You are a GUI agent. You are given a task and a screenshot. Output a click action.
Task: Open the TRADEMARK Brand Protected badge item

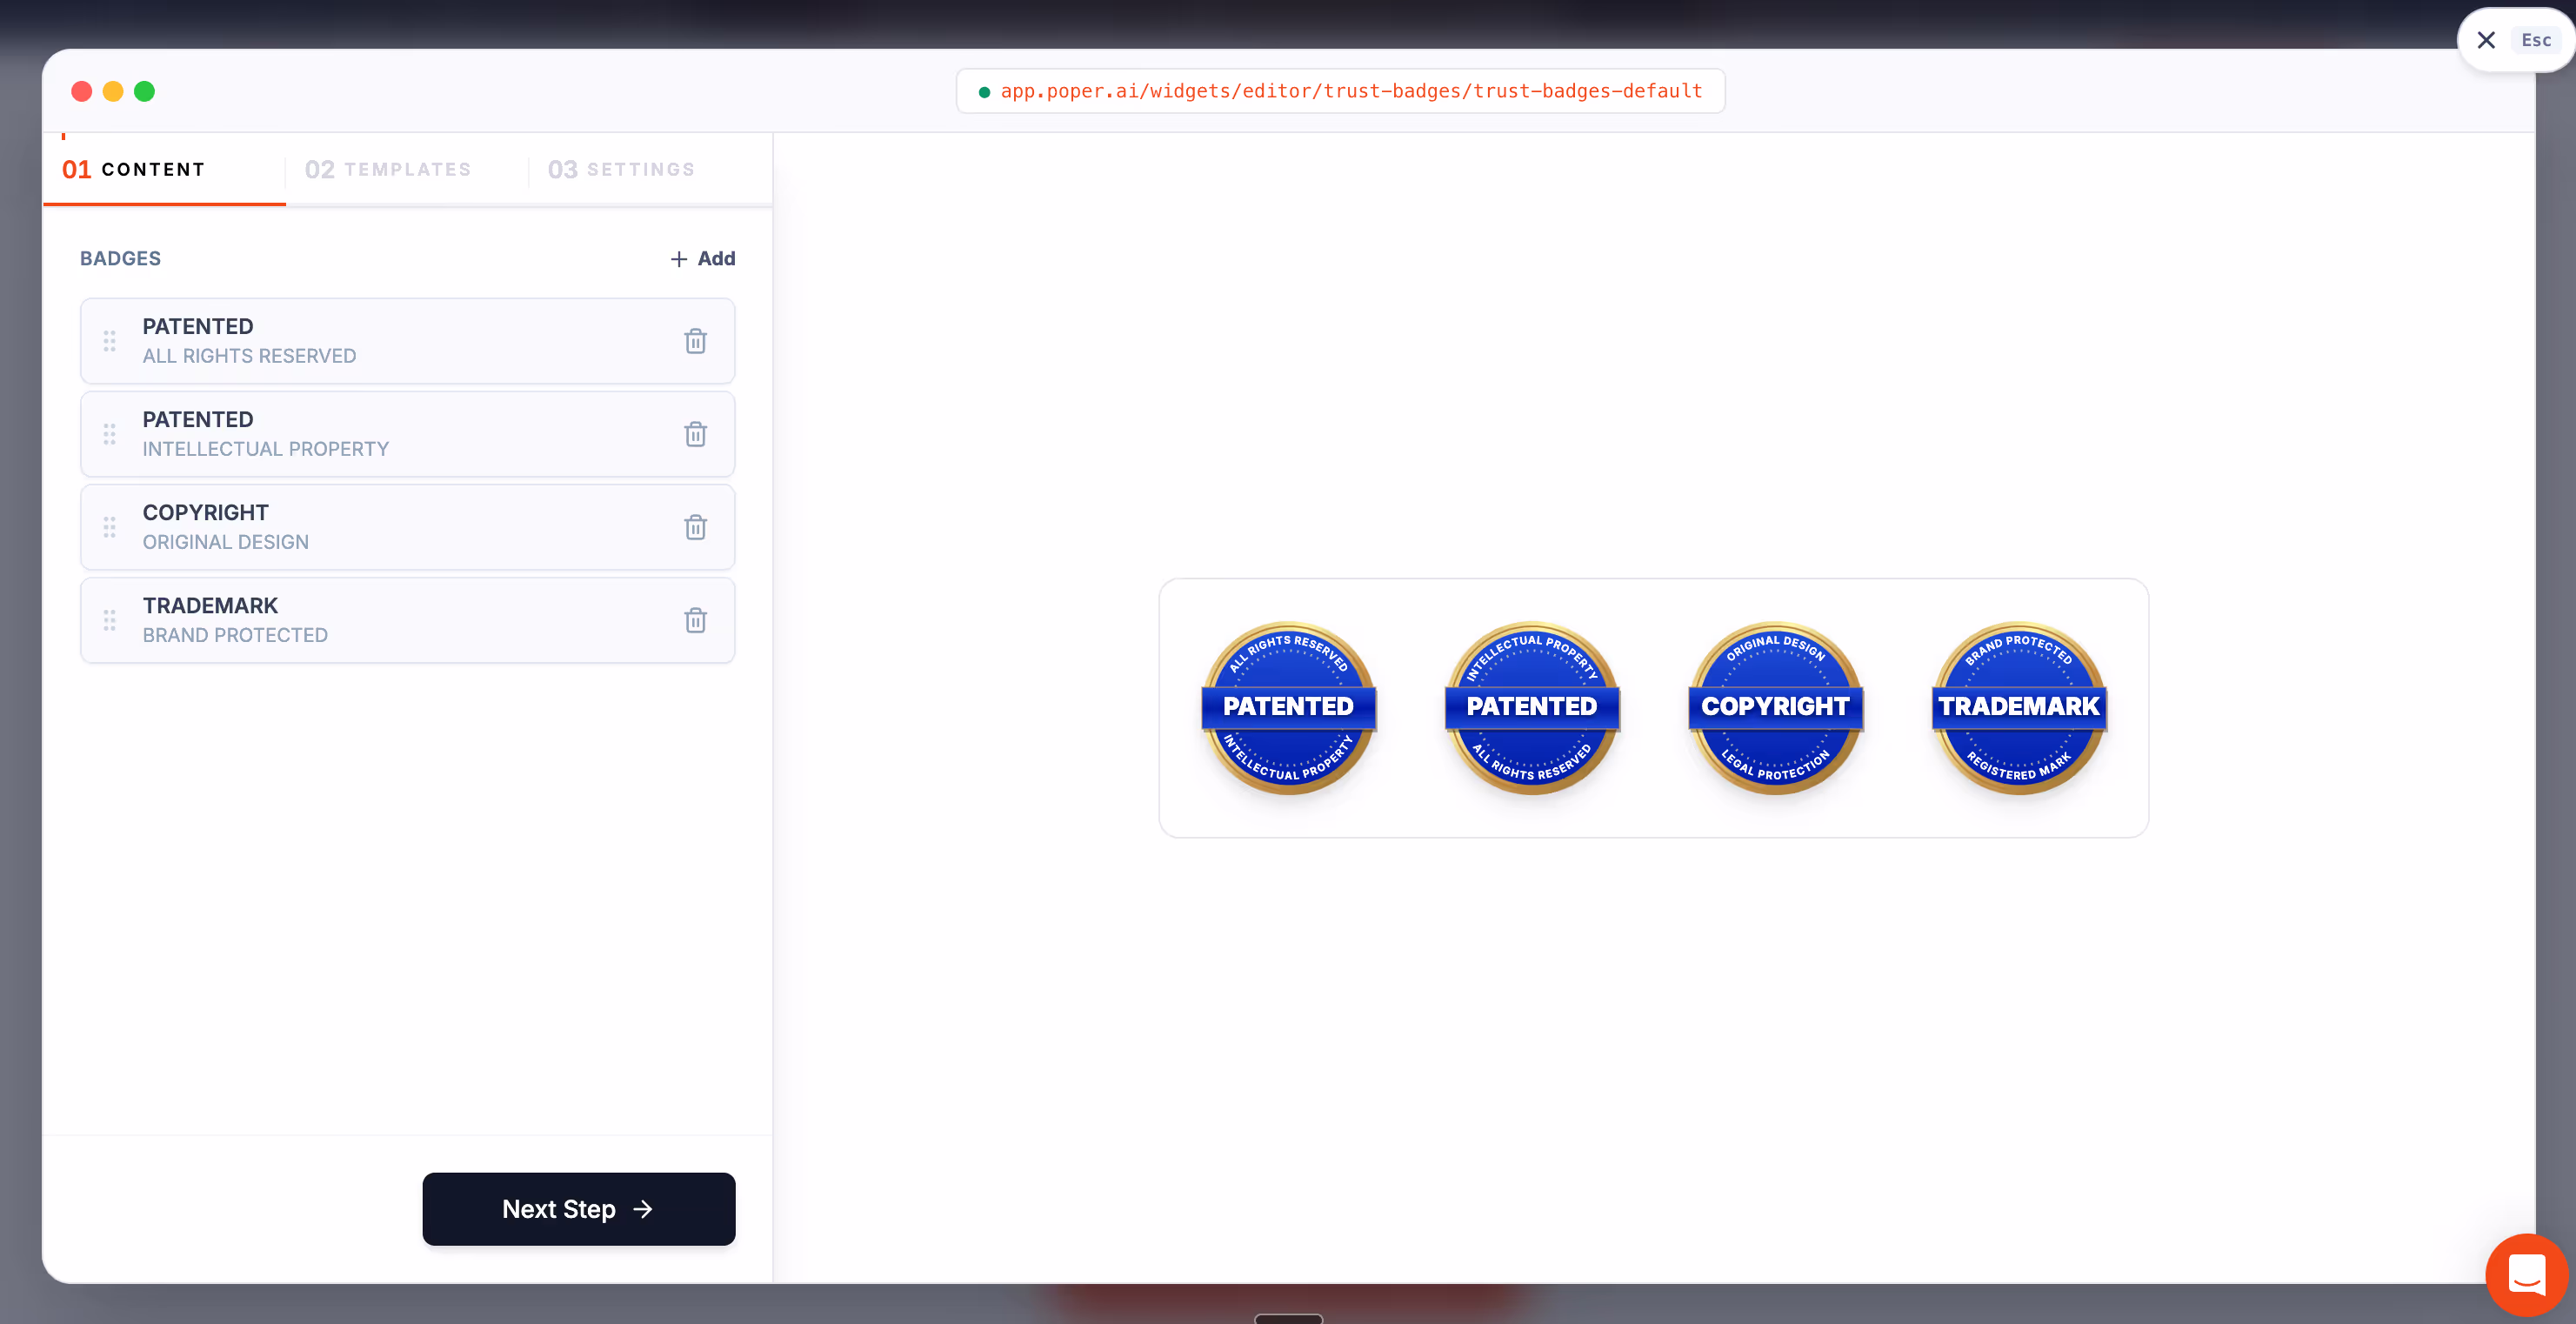pyautogui.click(x=408, y=620)
